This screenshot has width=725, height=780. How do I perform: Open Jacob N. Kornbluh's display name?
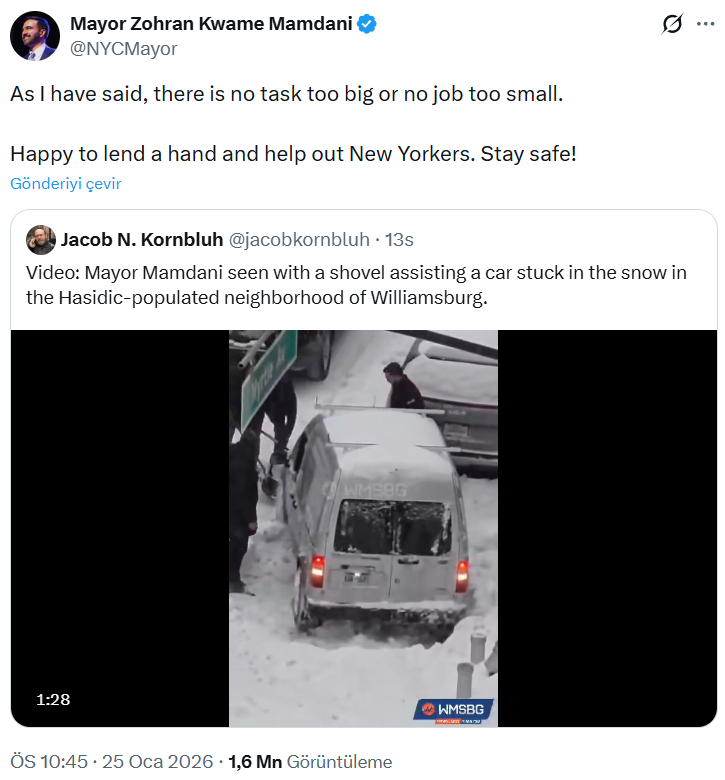coord(141,240)
